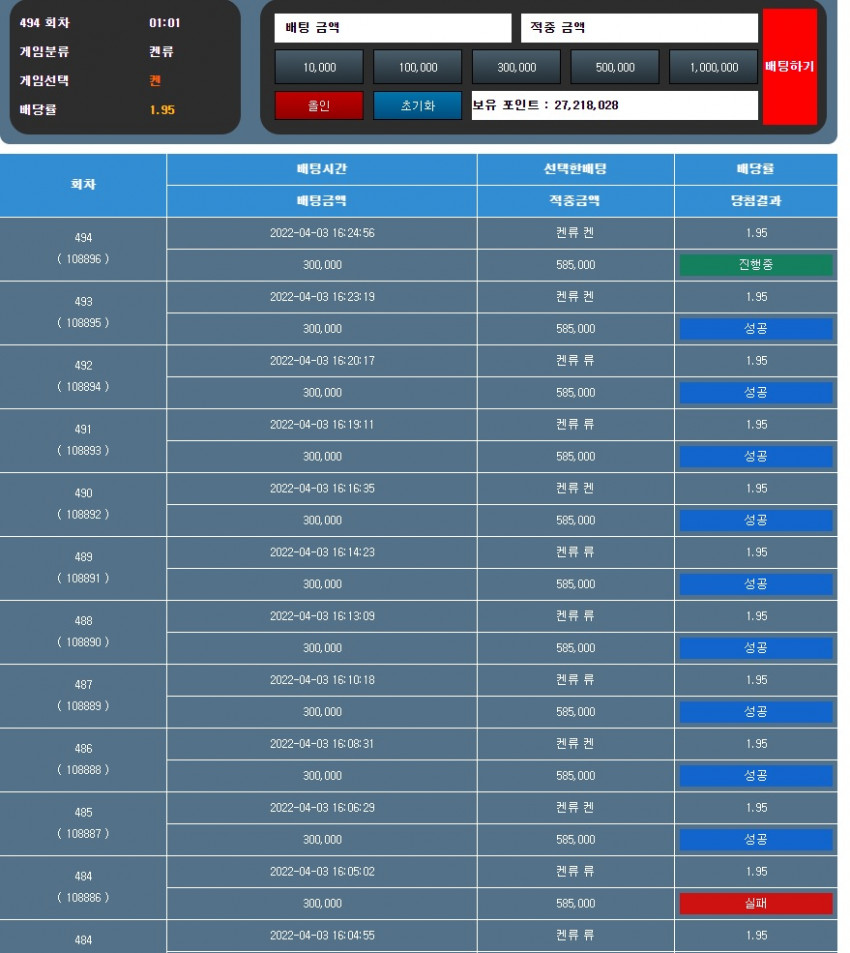This screenshot has width=850, height=953.
Task: Add 1,000,000 using the quick amount button
Action: pyautogui.click(x=713, y=67)
